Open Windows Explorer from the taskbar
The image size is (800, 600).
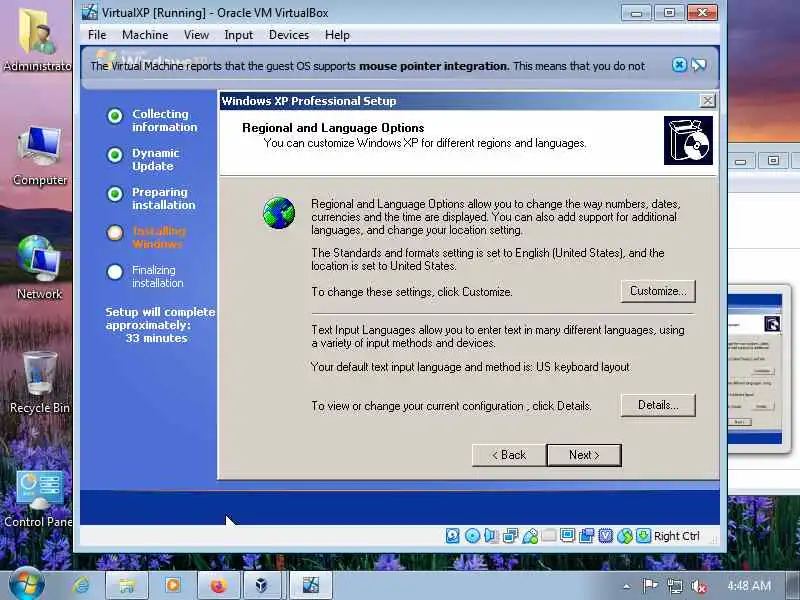127,585
